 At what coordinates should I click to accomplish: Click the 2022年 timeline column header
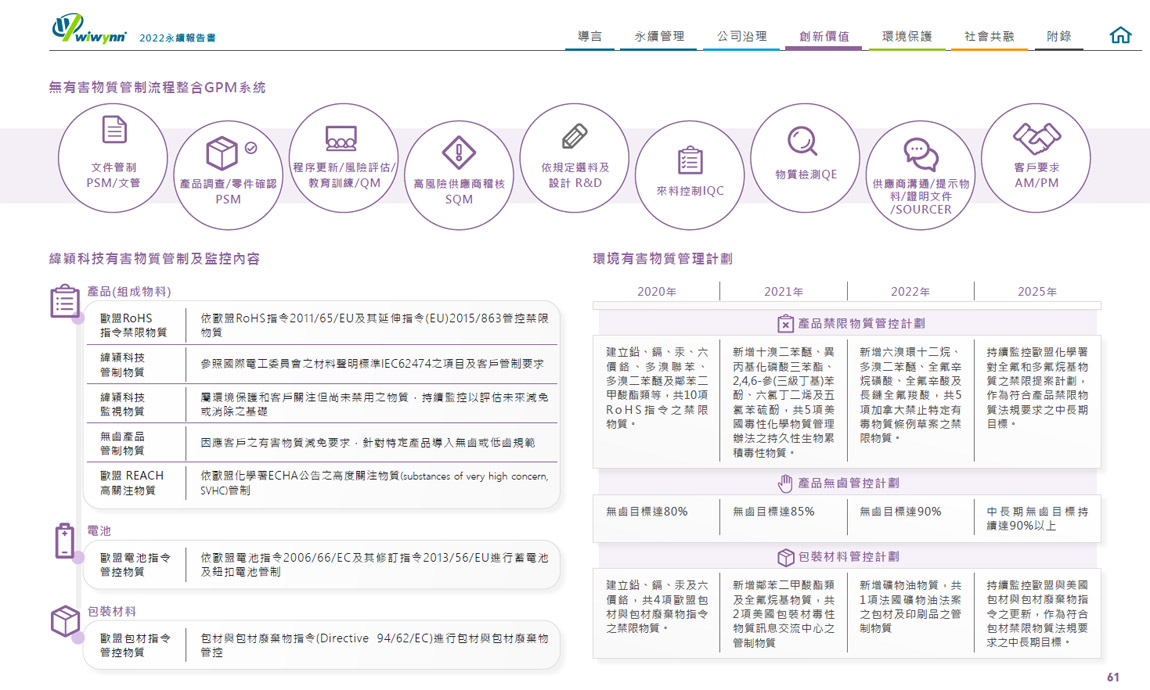point(909,292)
